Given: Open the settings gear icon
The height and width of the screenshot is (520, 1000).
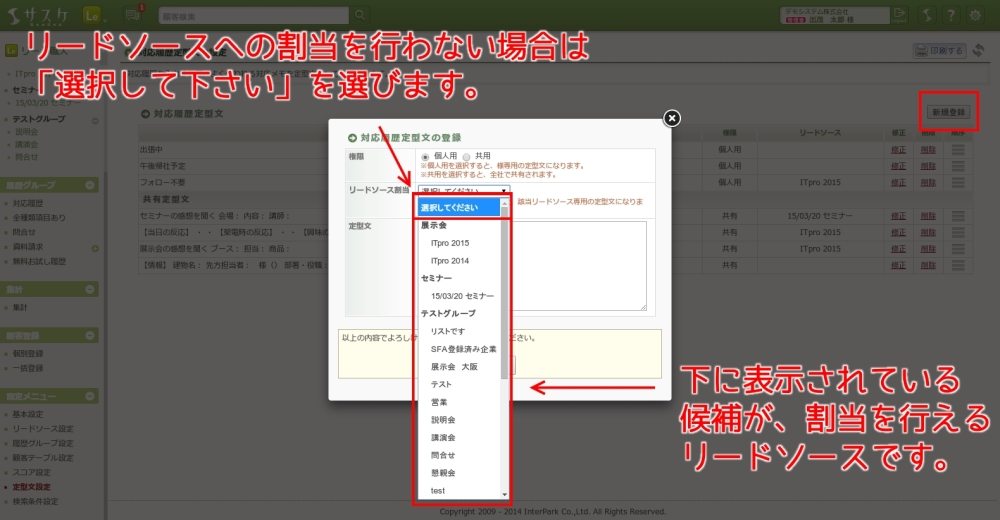Looking at the screenshot, I should click(975, 15).
